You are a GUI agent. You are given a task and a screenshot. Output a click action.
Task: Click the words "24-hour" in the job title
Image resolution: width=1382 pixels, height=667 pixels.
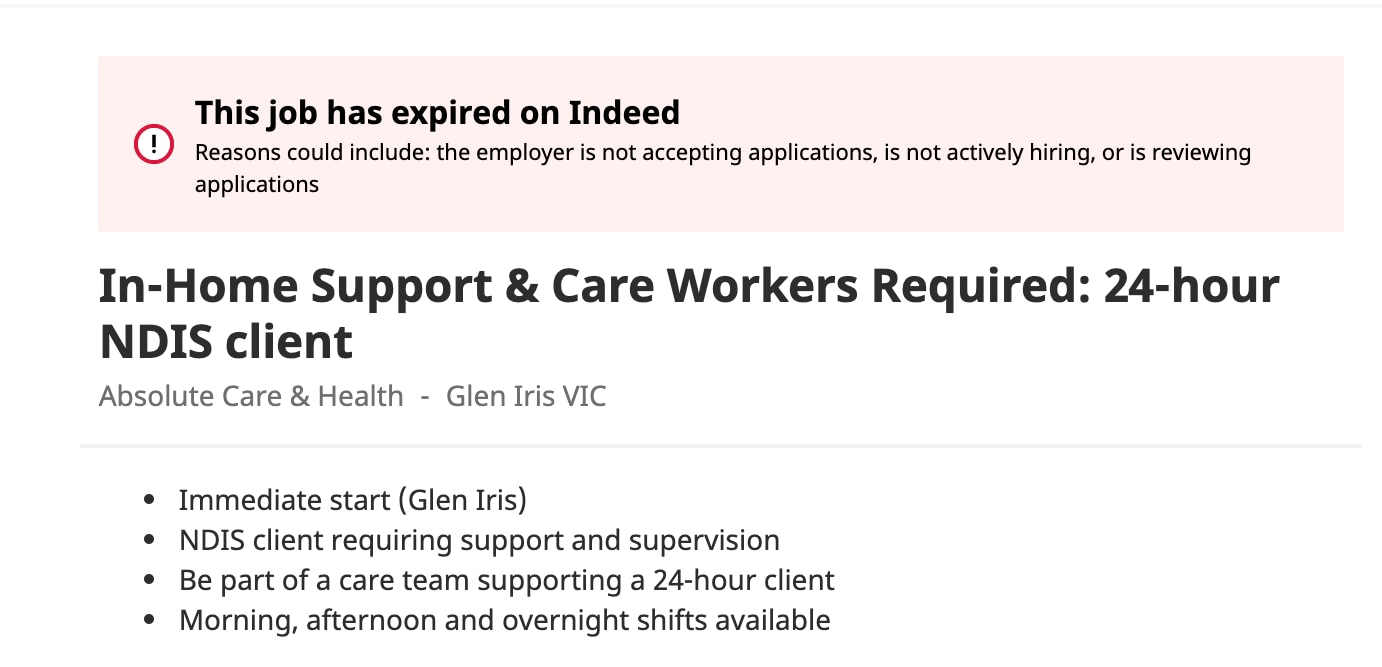click(1191, 287)
